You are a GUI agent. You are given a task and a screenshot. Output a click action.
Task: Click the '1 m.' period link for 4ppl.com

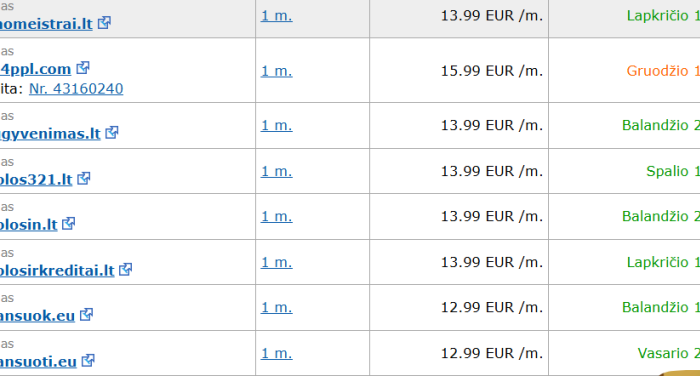point(276,71)
